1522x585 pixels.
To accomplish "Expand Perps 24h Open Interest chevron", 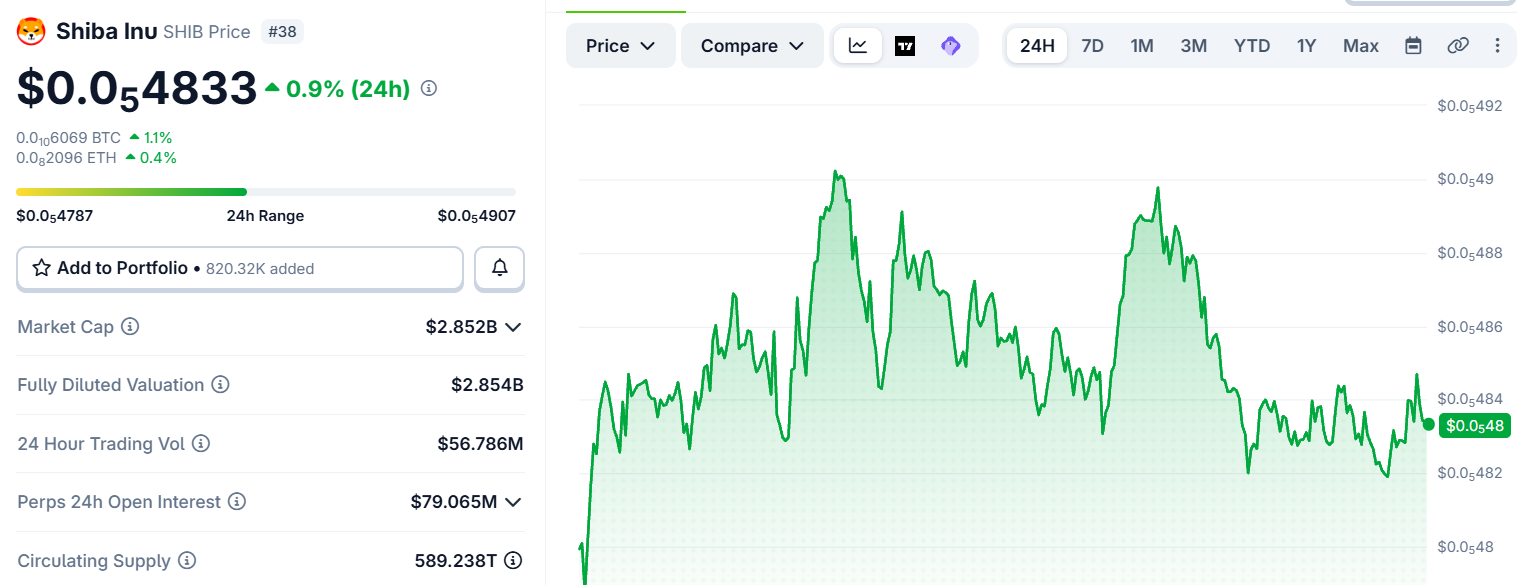I will 513,502.
